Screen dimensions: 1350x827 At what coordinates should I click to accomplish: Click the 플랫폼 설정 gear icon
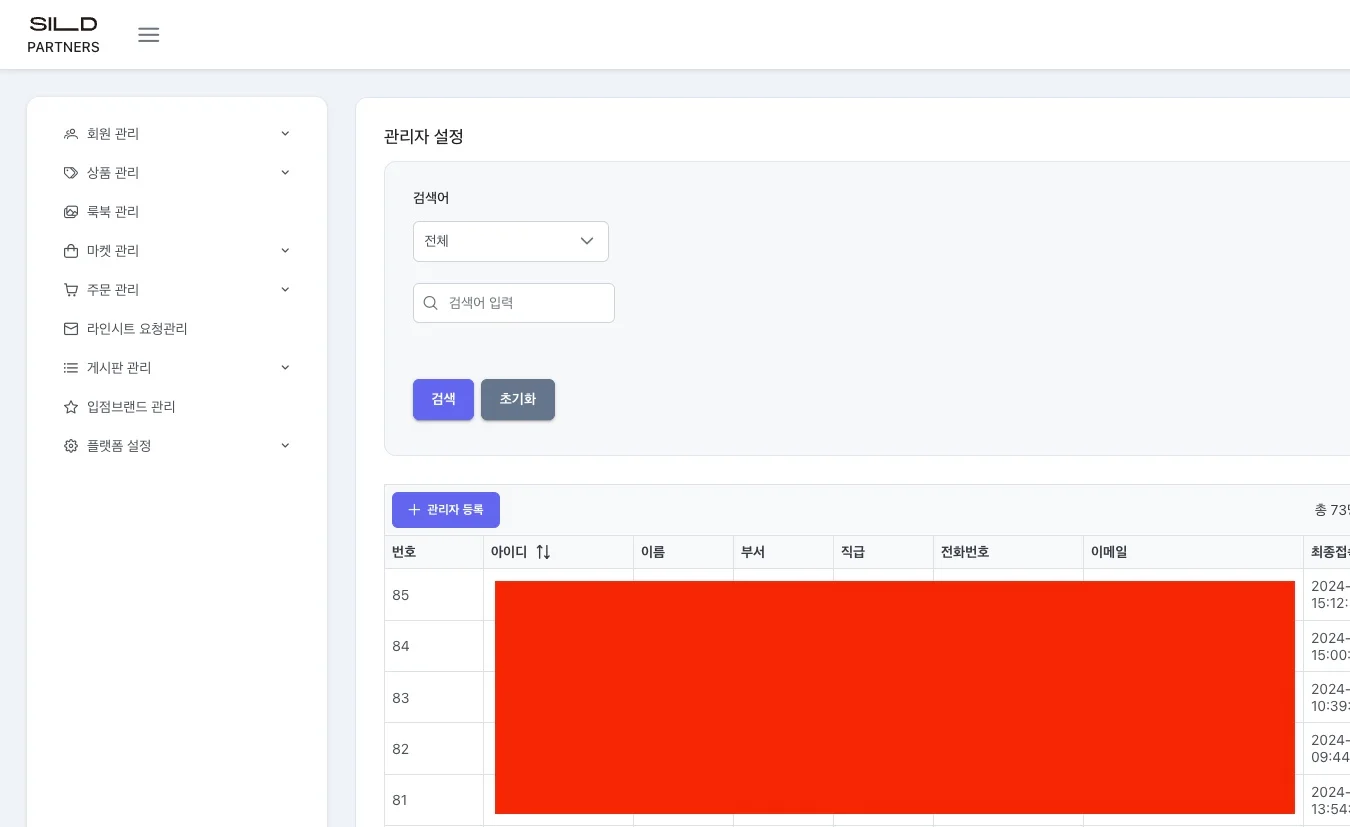click(71, 446)
